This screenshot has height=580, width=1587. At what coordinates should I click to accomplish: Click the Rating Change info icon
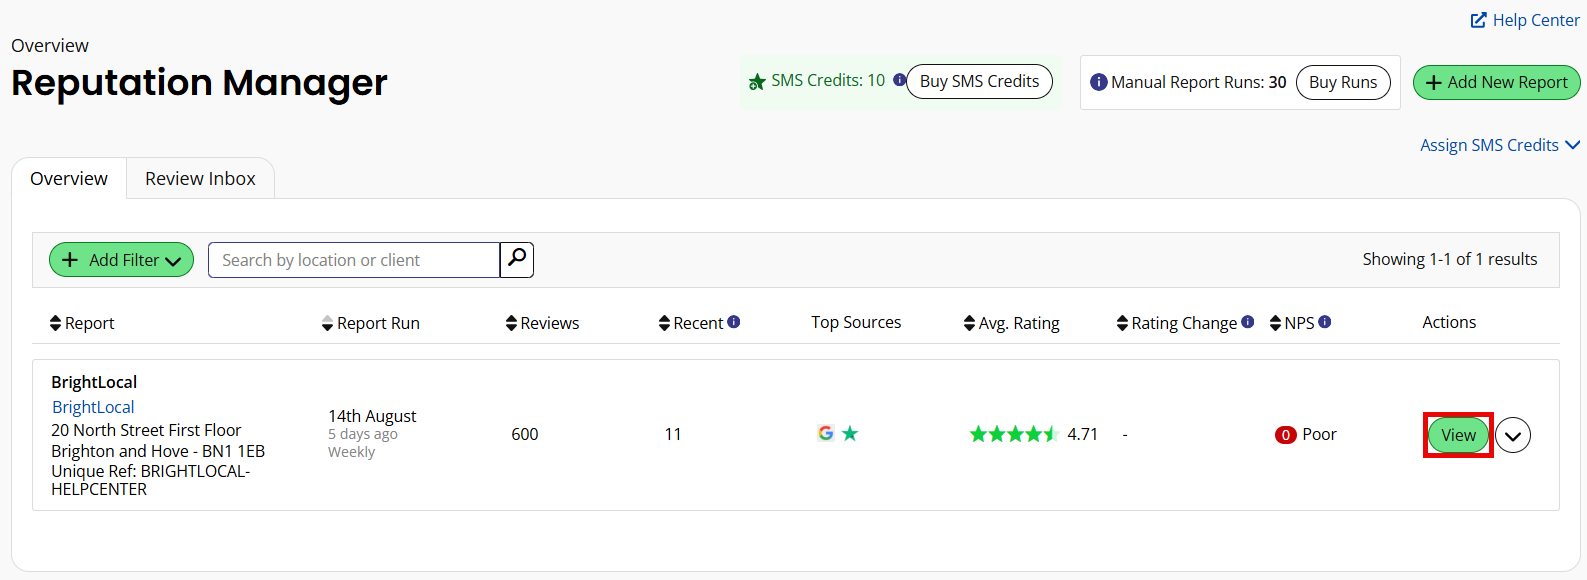click(1248, 322)
